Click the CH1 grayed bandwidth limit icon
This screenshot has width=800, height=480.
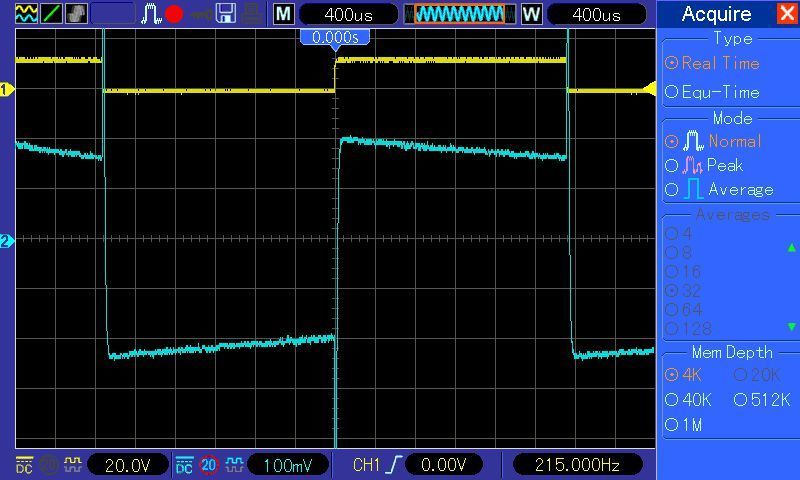(49, 465)
